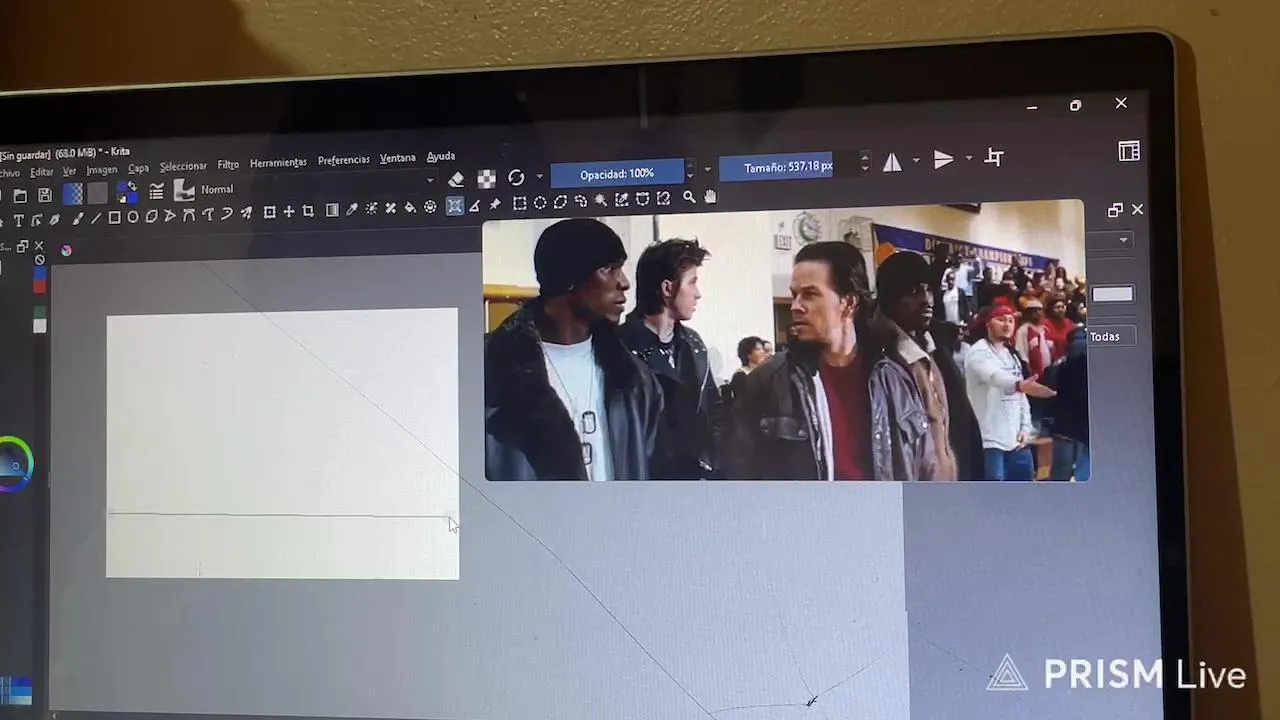The height and width of the screenshot is (720, 1280).
Task: Select the Color Sampler eyedropper tool
Action: (352, 209)
